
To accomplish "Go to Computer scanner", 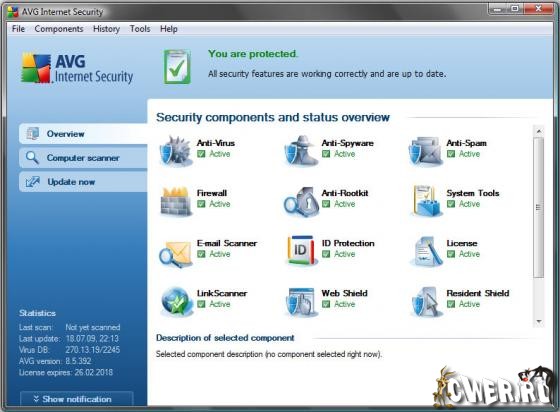I will coord(83,158).
